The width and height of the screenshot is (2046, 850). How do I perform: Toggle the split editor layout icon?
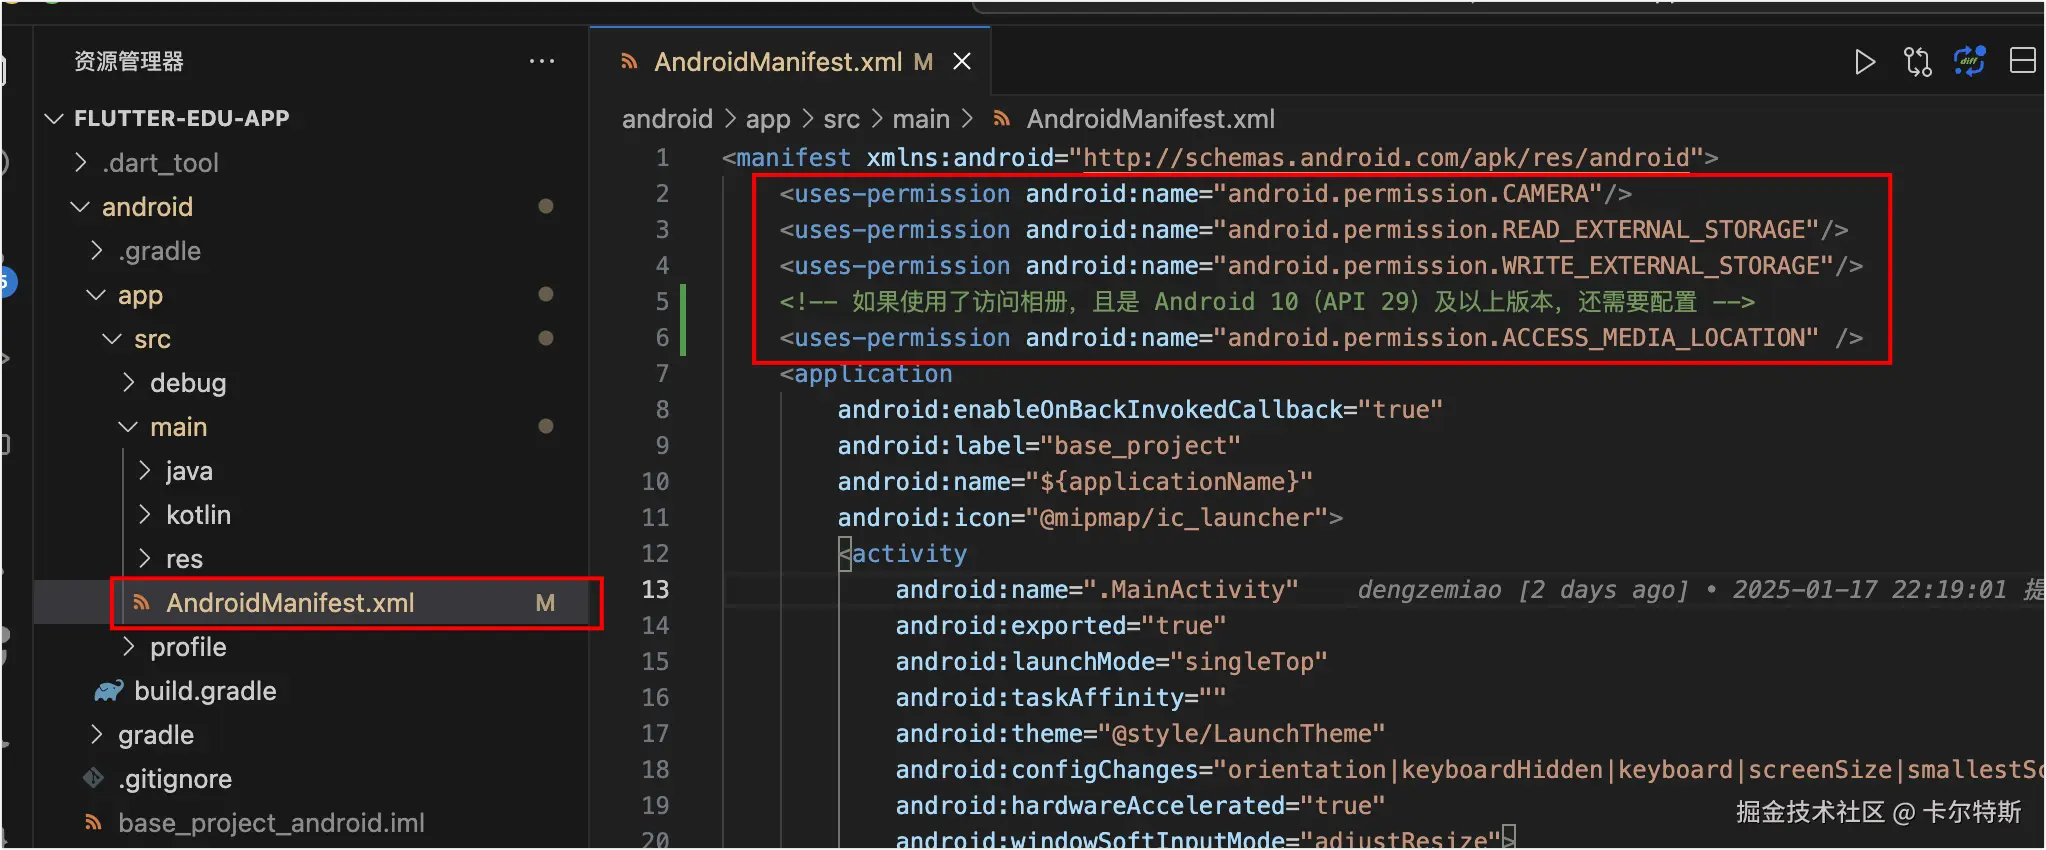[2022, 61]
